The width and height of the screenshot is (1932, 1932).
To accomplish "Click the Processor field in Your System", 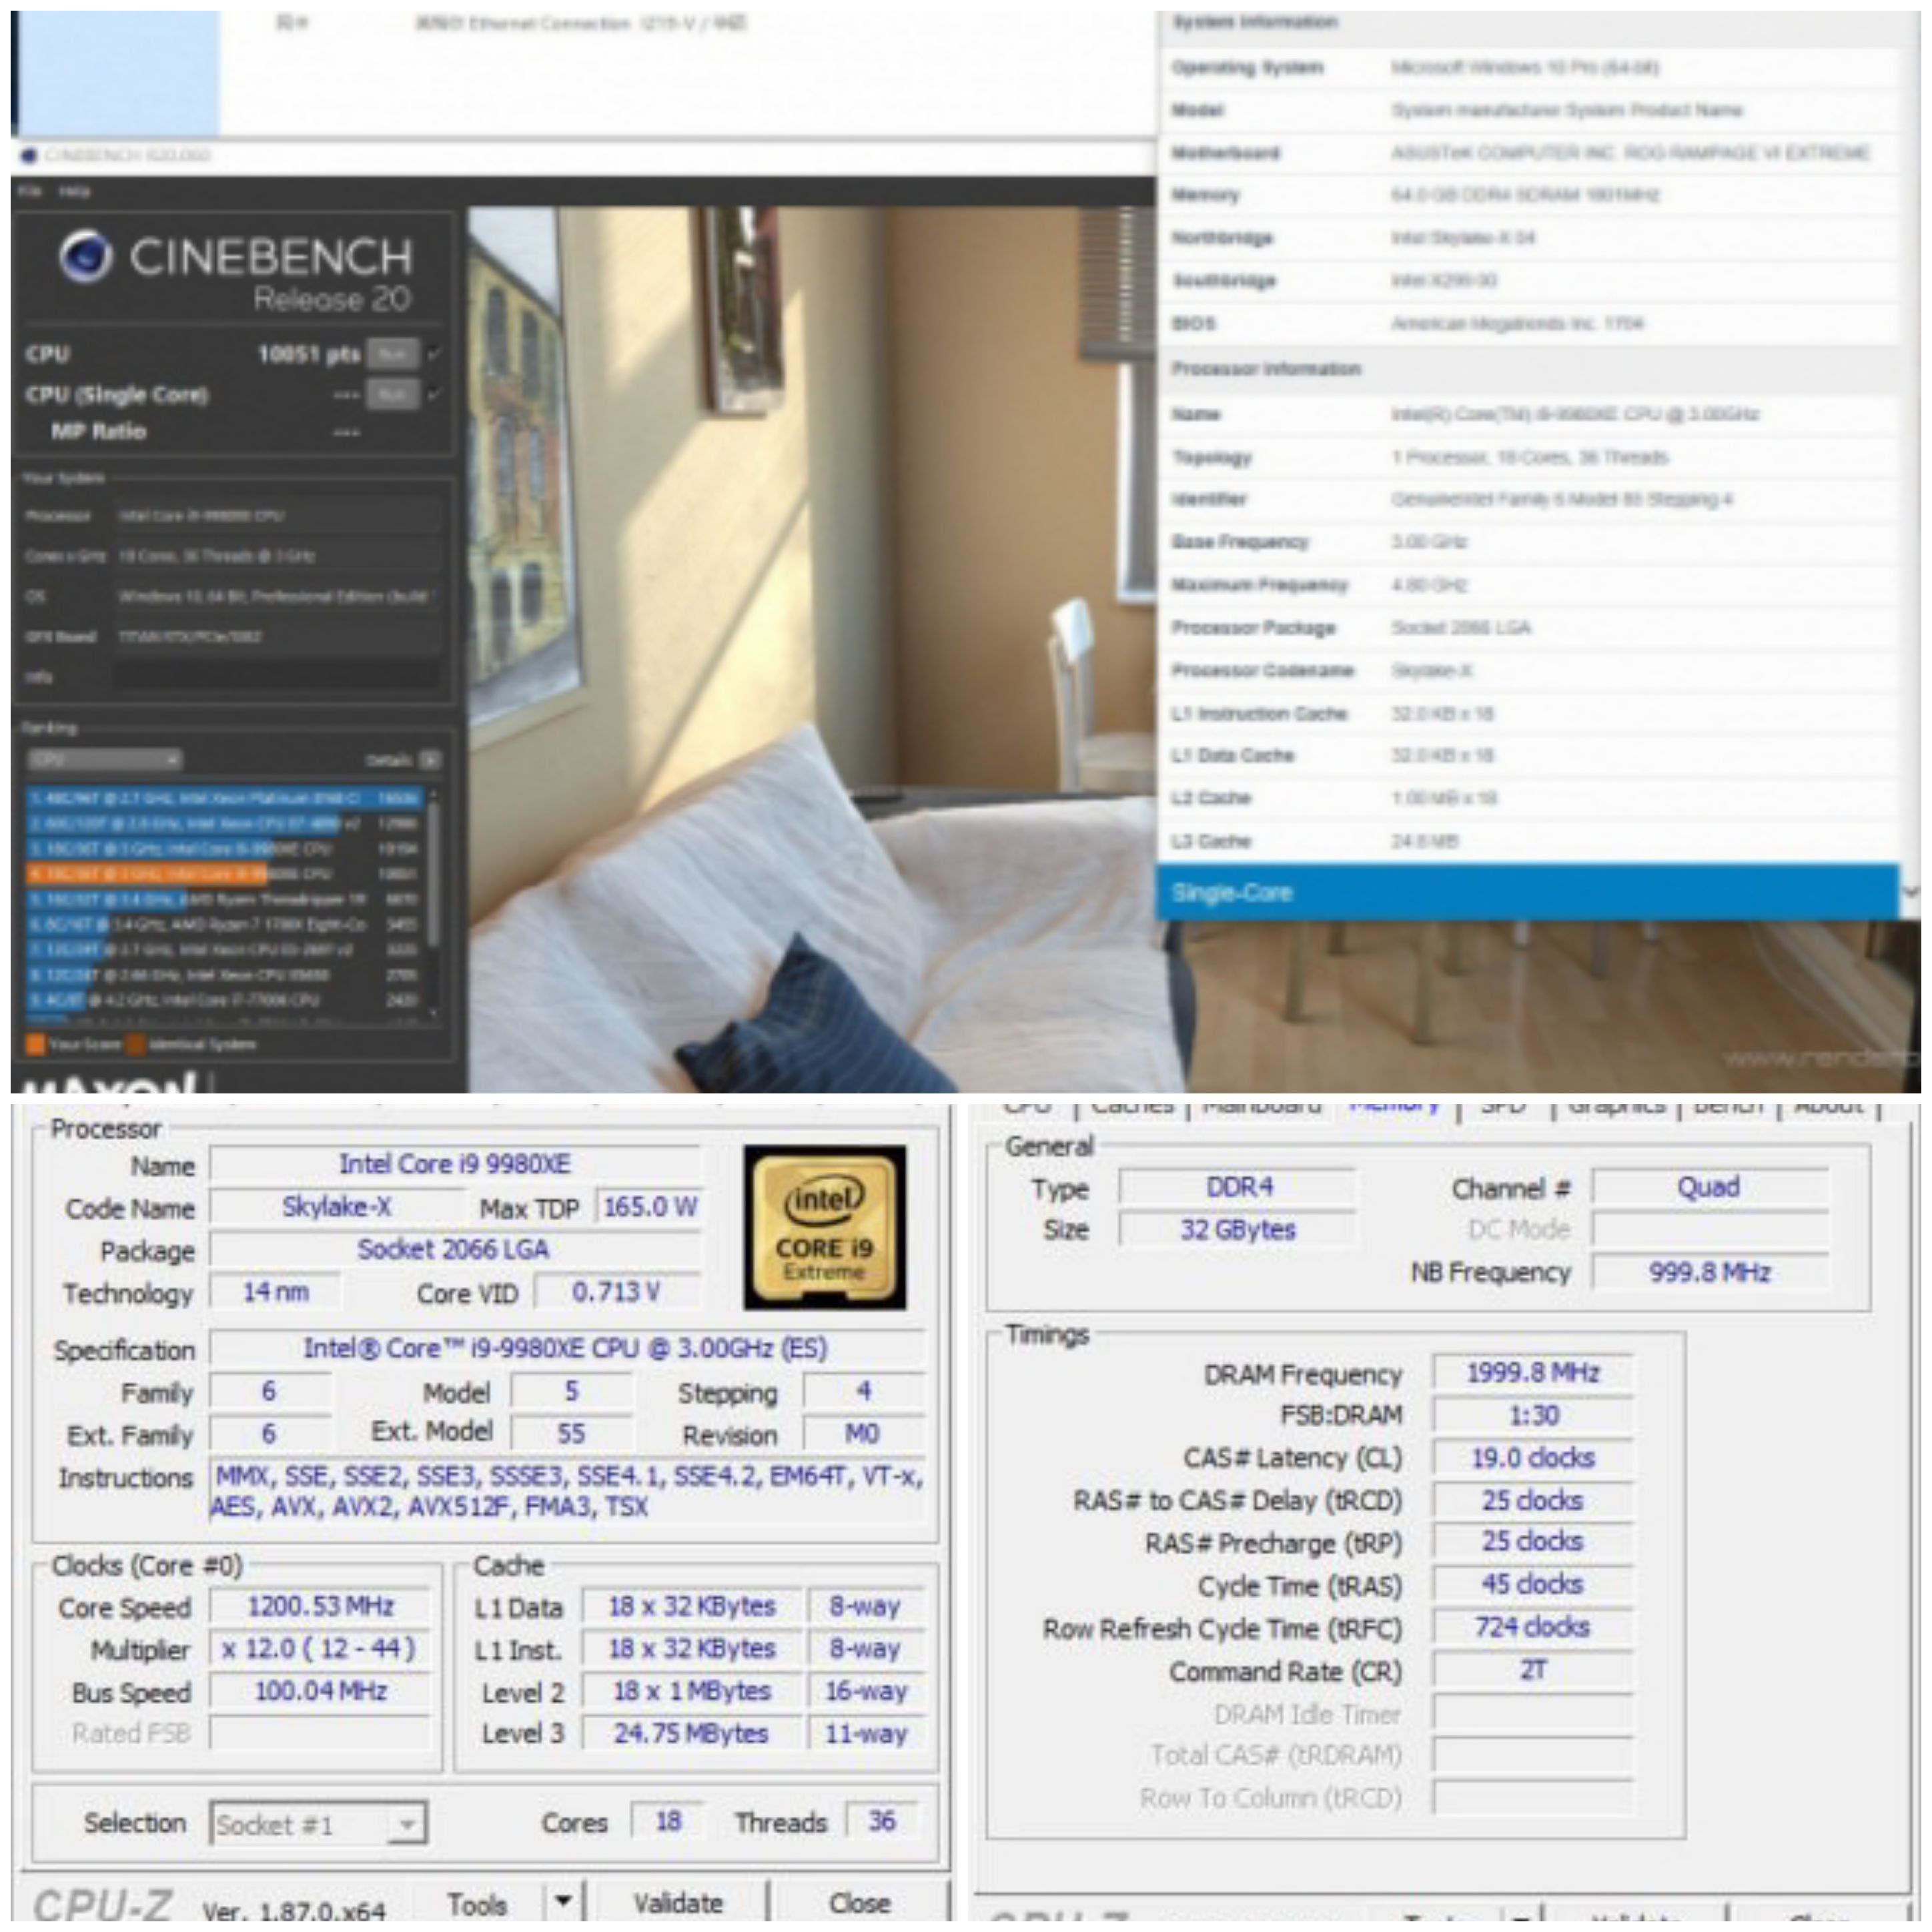I will pyautogui.click(x=277, y=516).
